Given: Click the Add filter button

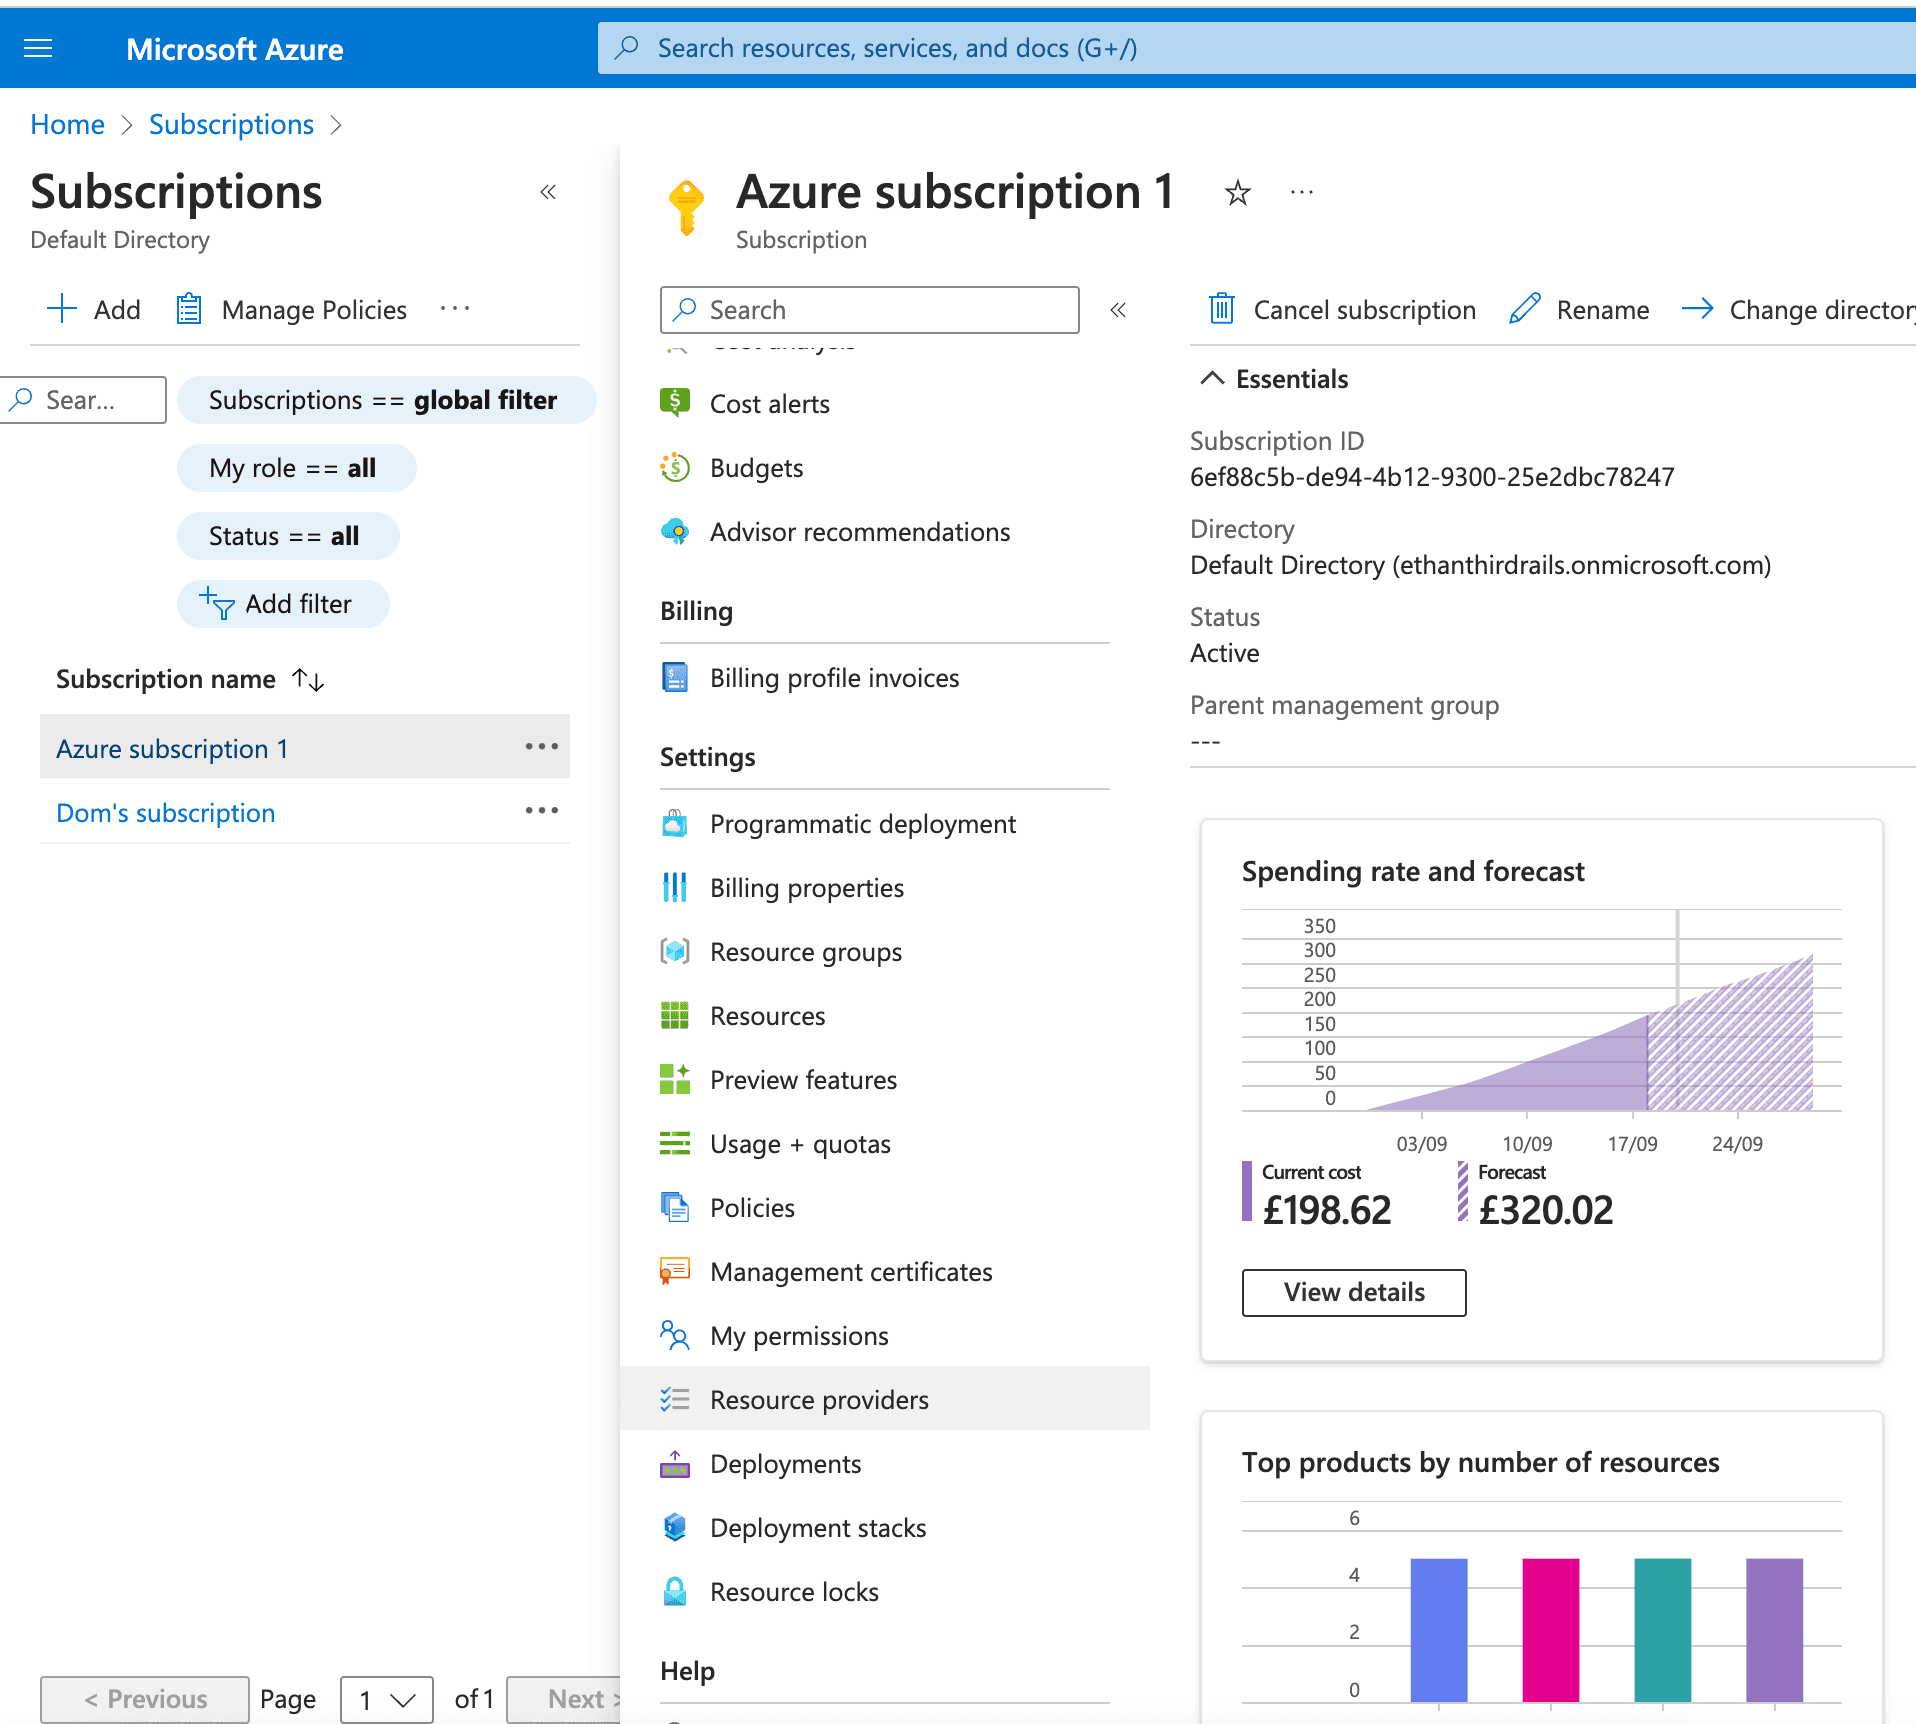Looking at the screenshot, I should (283, 604).
